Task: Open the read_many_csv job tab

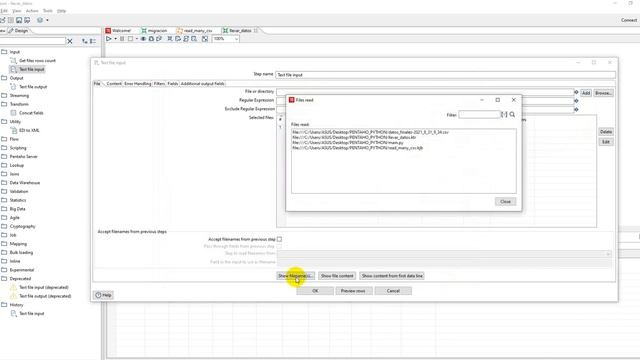Action: [x=195, y=31]
